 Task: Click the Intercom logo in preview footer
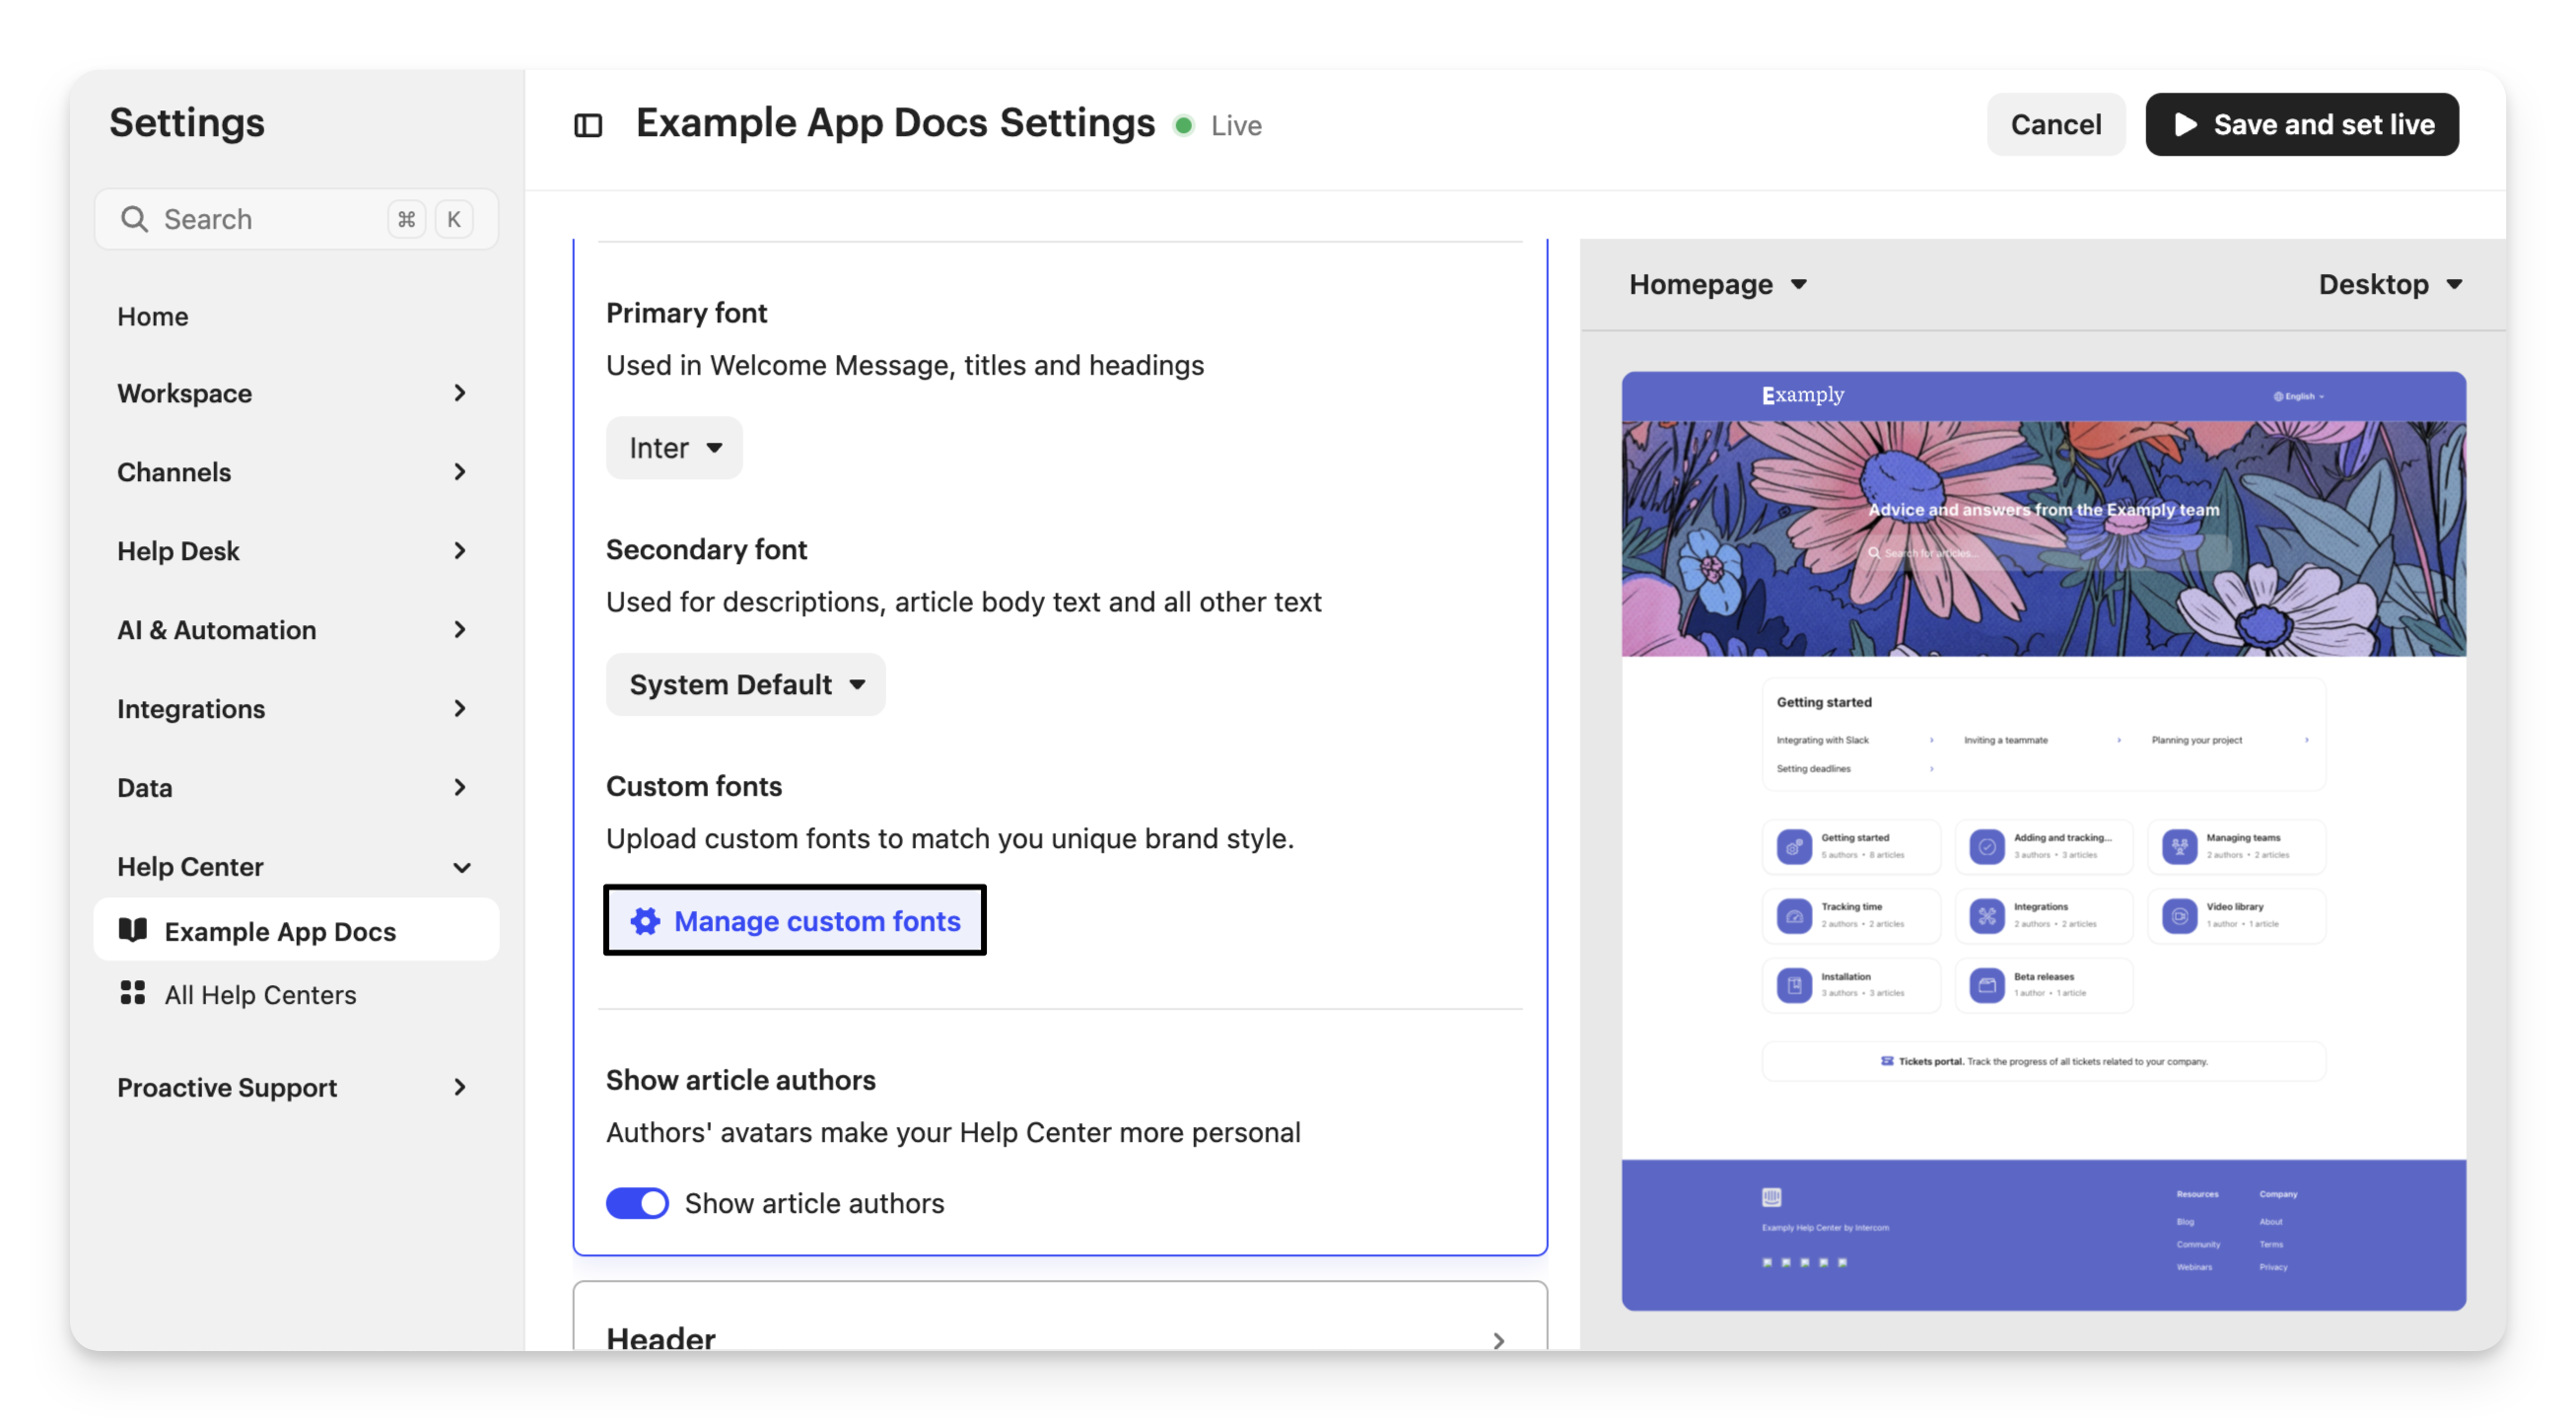[1771, 1197]
